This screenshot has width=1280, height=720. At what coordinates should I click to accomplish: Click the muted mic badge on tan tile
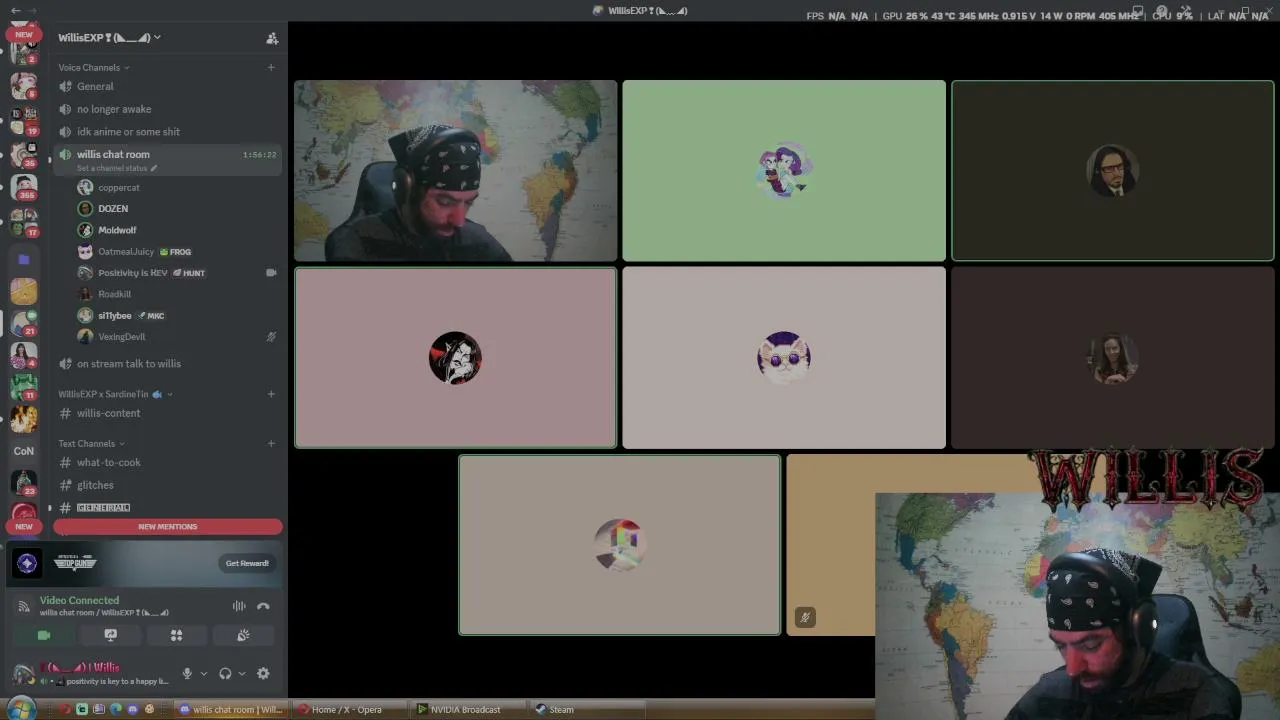coord(805,617)
